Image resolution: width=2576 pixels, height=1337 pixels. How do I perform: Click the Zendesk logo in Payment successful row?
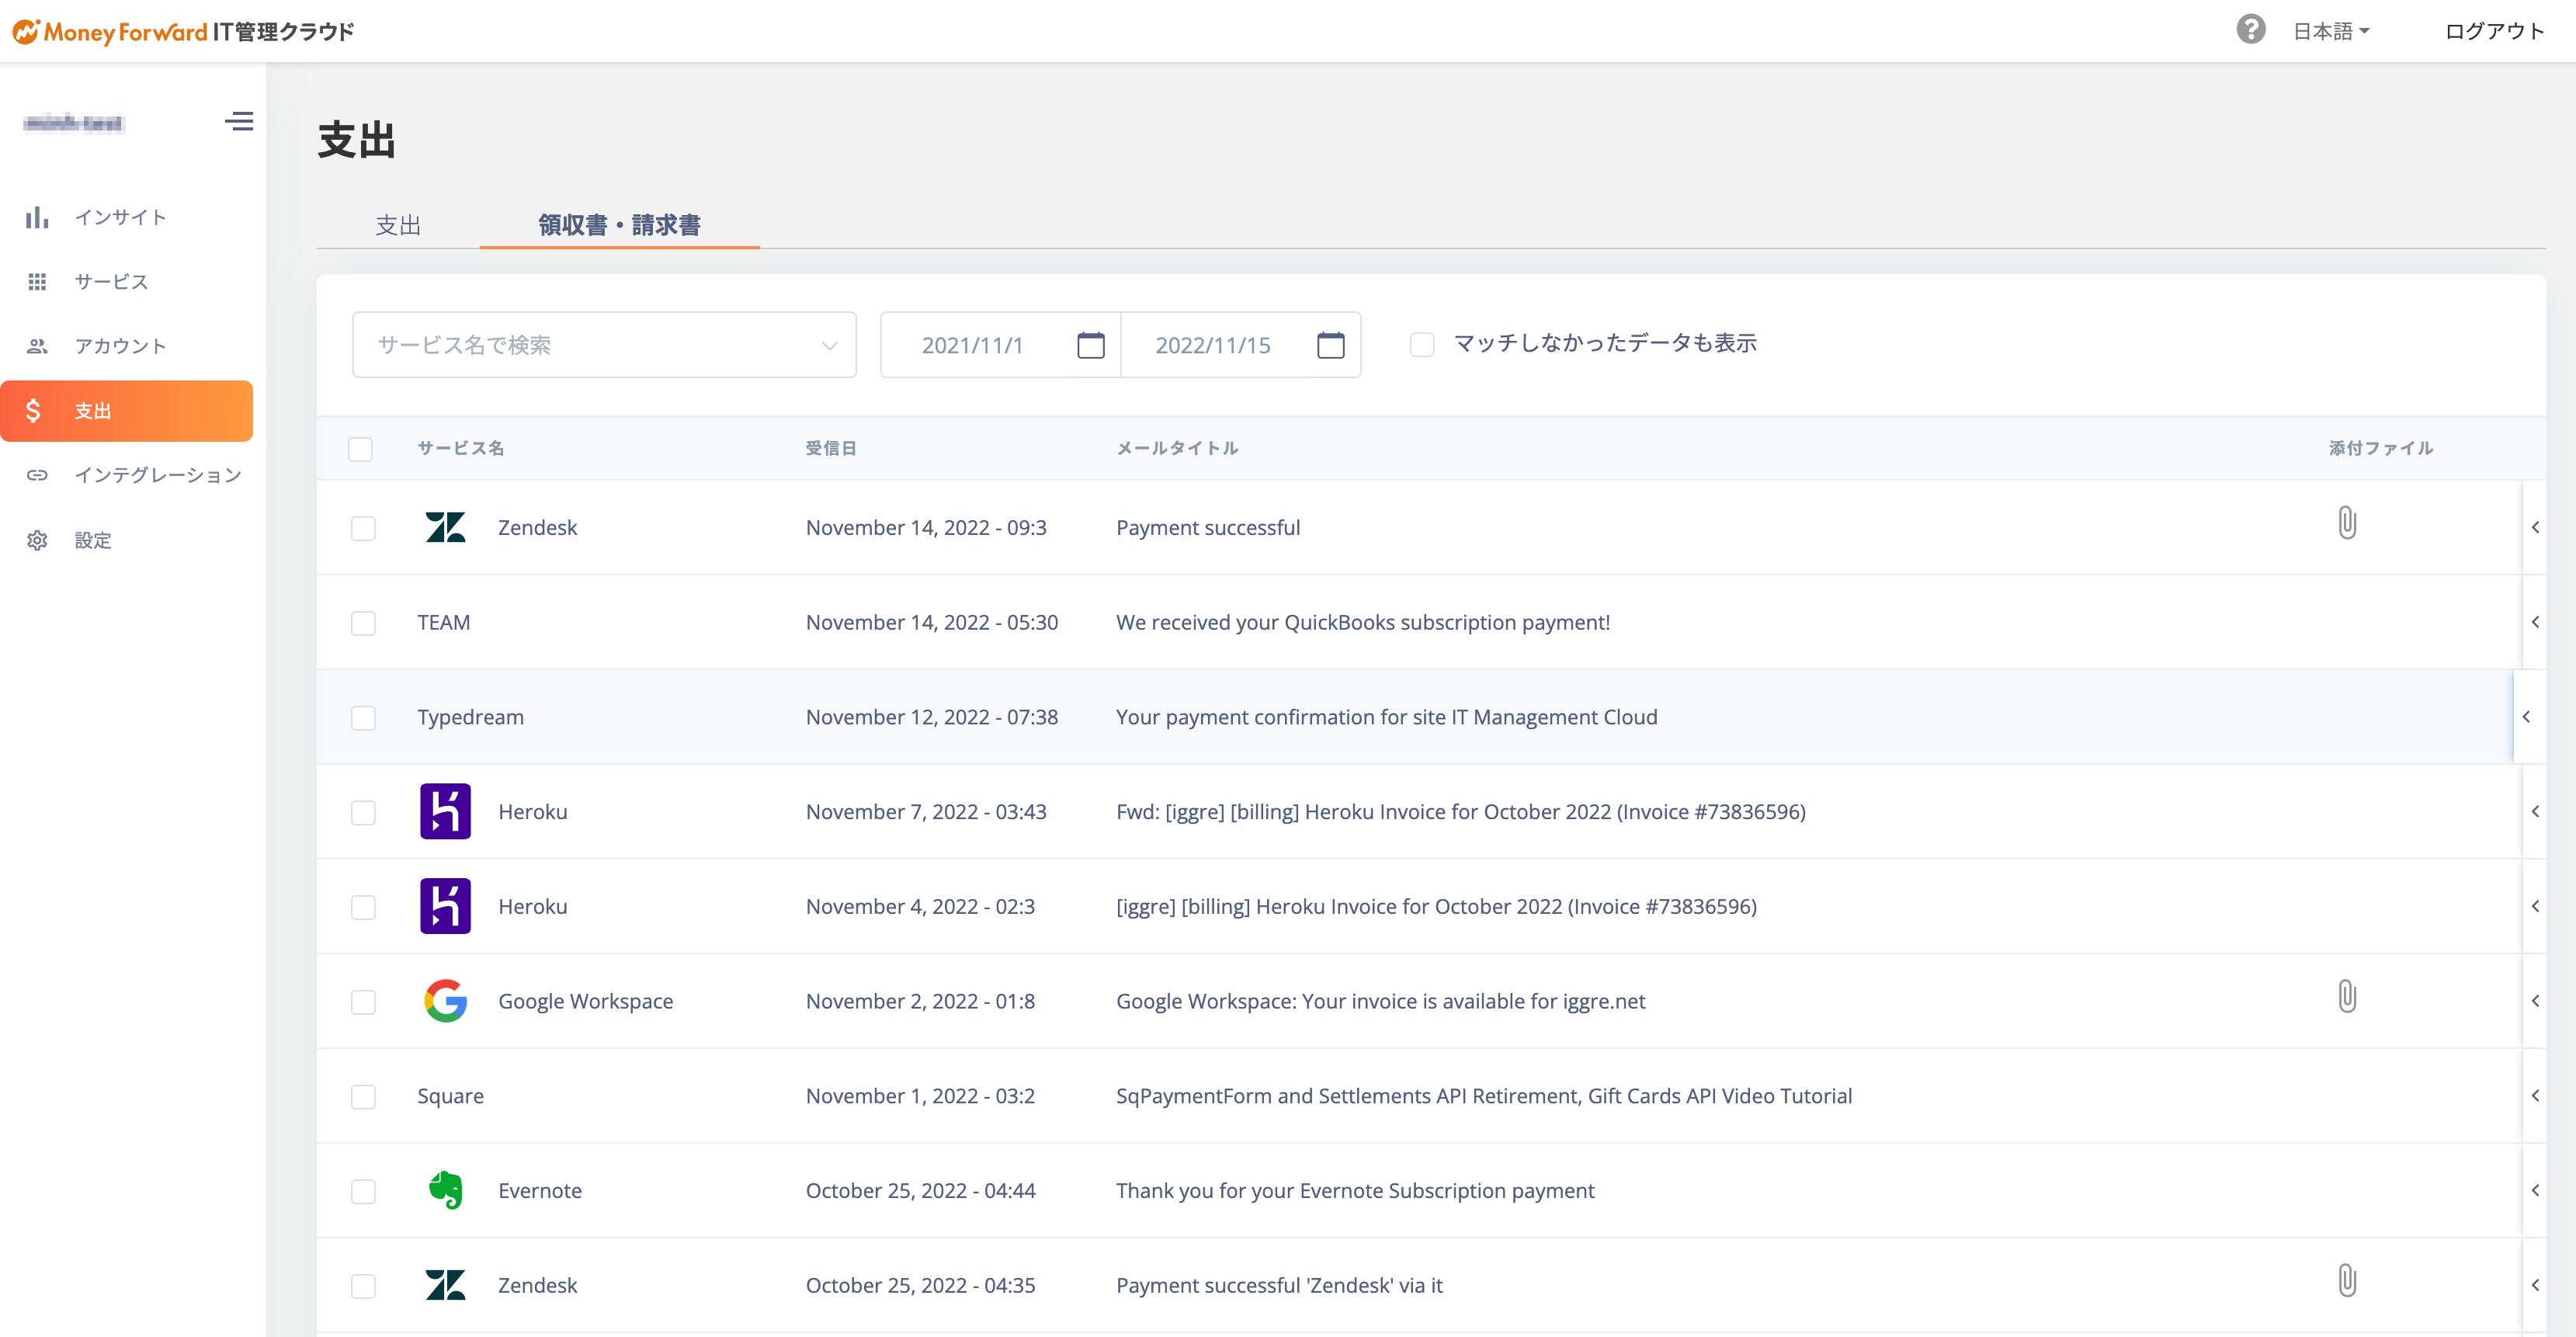click(x=445, y=527)
